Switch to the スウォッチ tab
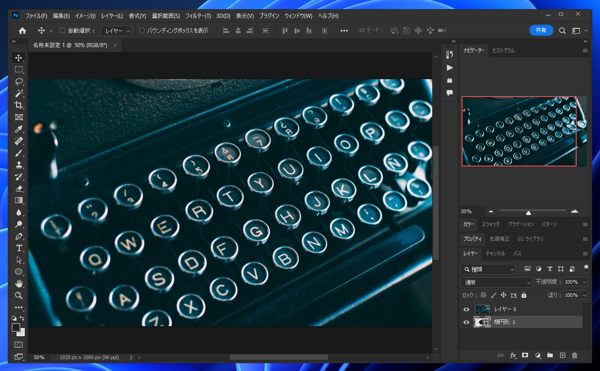 pos(491,225)
